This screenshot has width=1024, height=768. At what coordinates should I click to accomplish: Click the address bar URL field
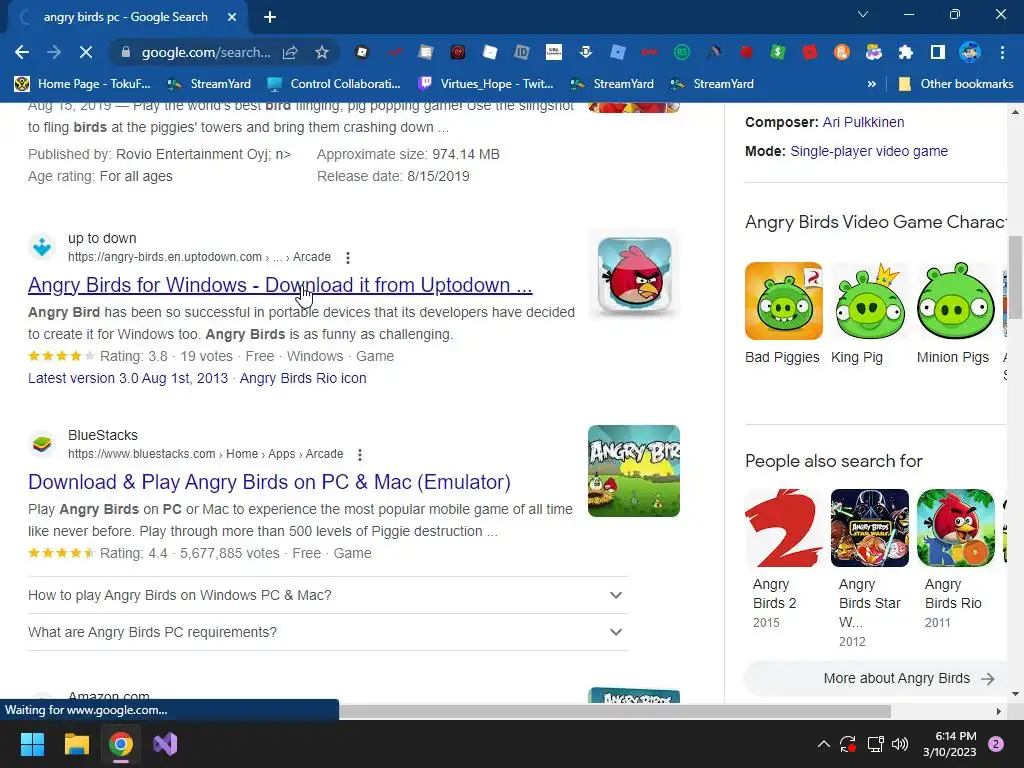pyautogui.click(x=206, y=52)
